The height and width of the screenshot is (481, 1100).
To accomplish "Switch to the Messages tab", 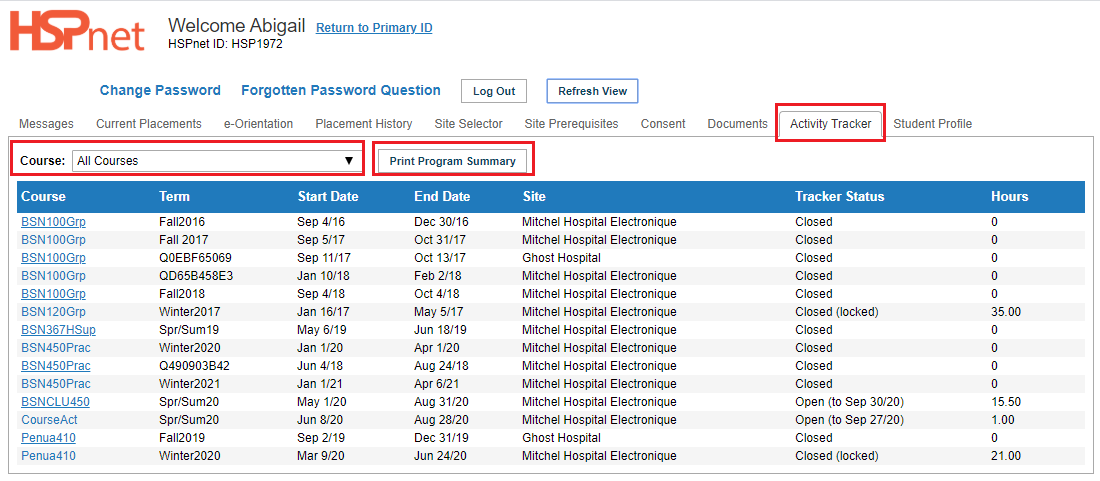I will click(x=46, y=124).
